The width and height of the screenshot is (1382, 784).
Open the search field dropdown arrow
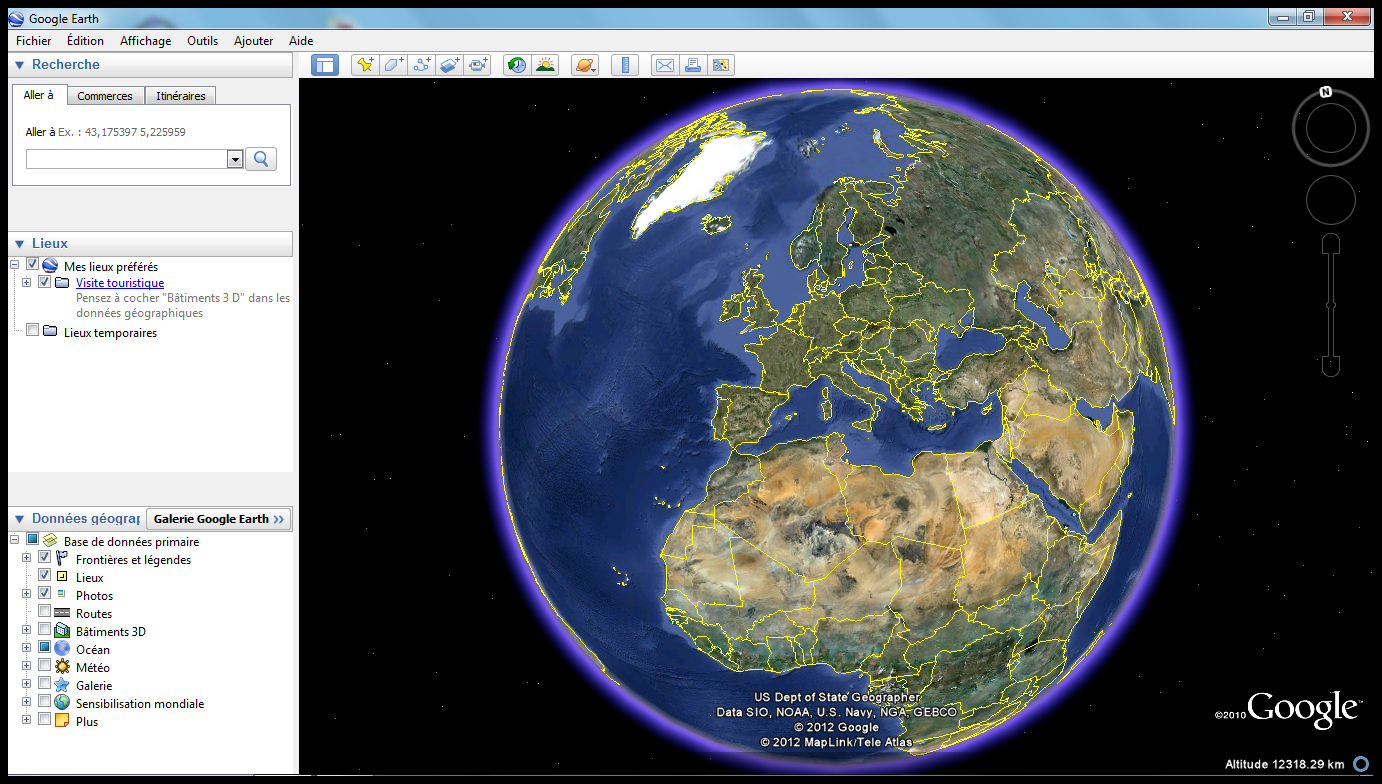click(235, 159)
